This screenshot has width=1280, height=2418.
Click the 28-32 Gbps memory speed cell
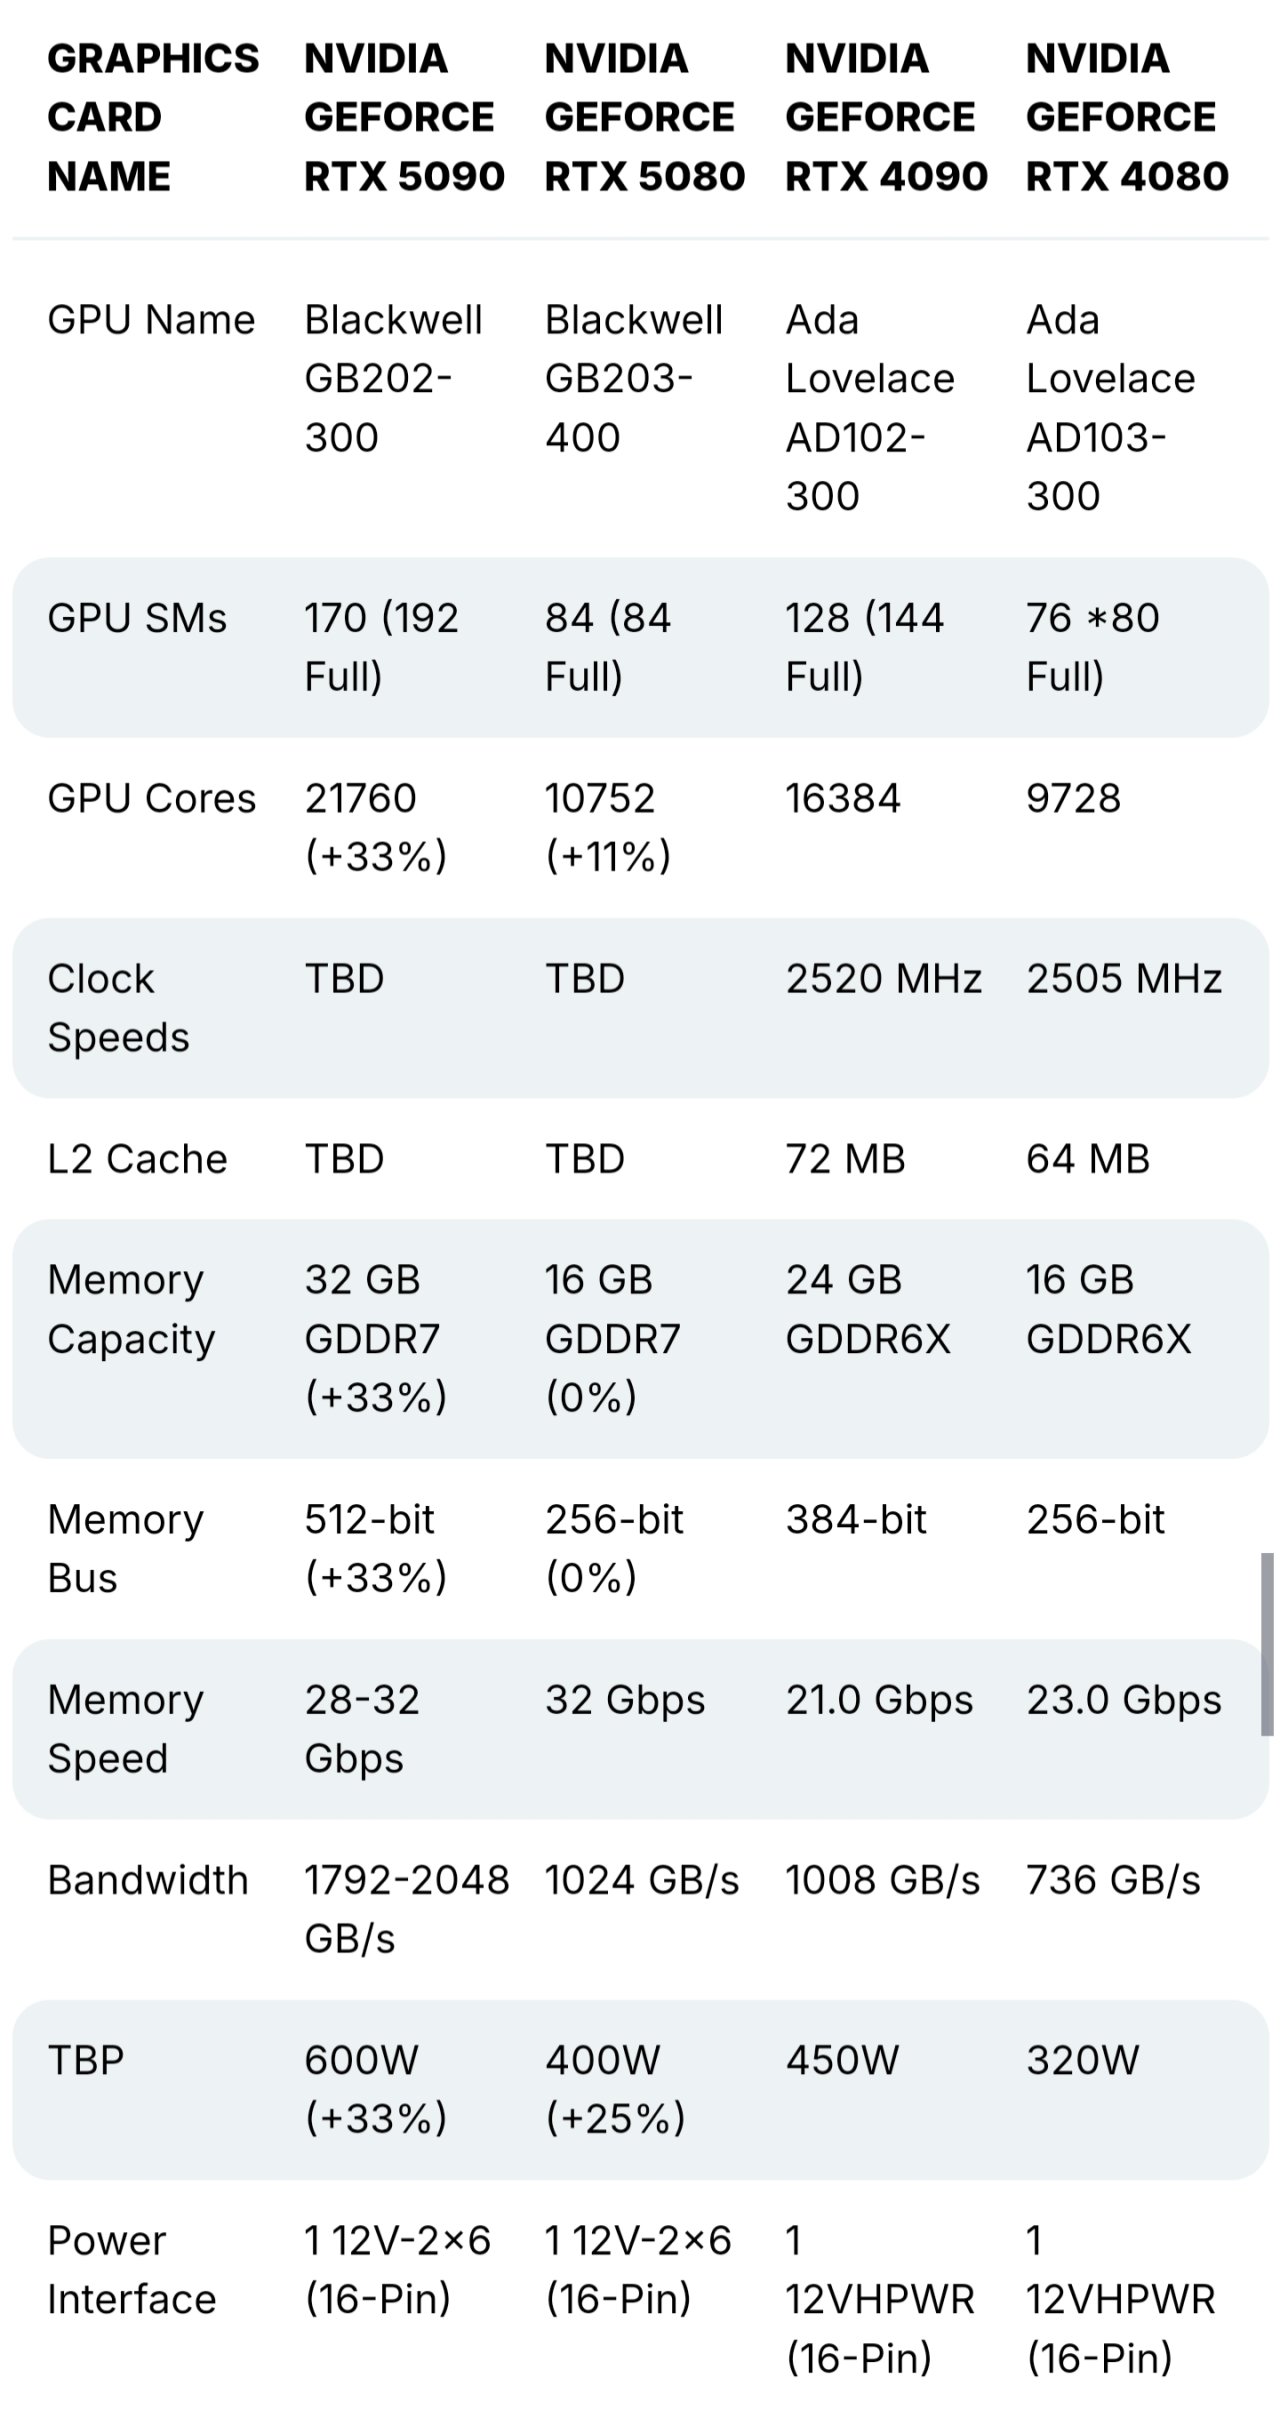click(x=361, y=1728)
